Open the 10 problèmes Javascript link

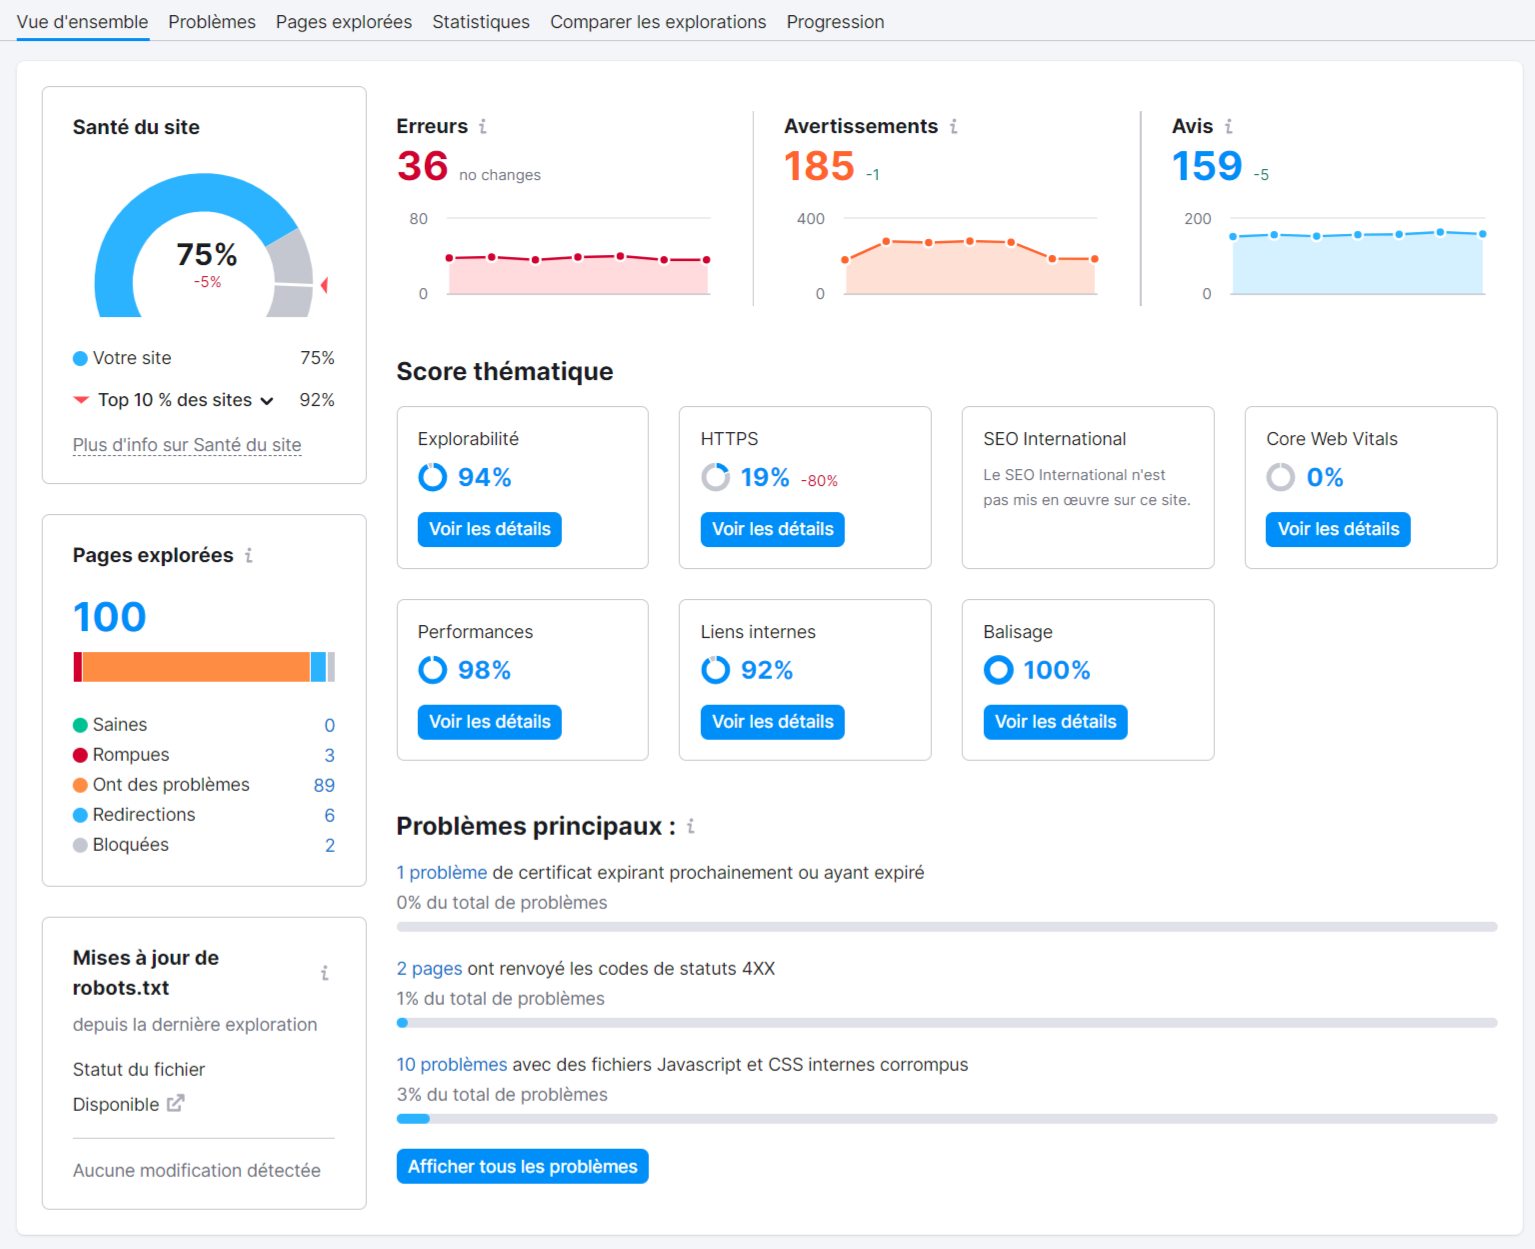click(x=451, y=1064)
